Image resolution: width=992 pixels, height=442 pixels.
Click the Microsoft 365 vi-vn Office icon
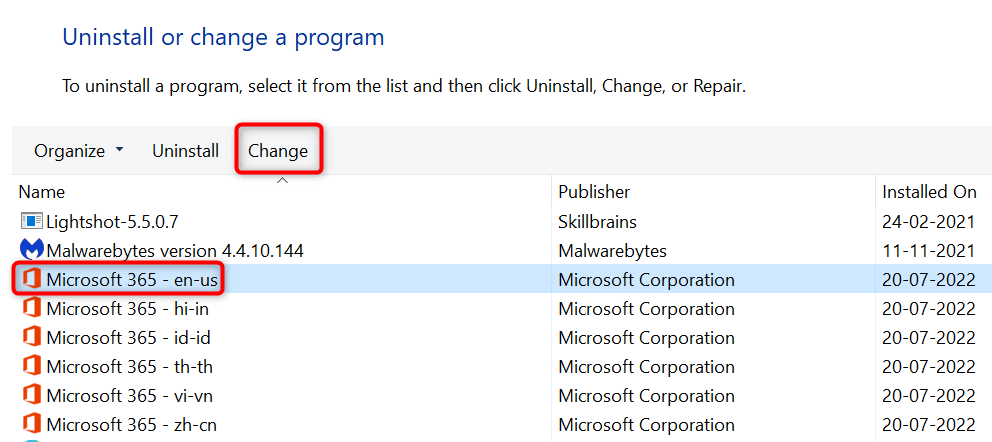[31, 395]
